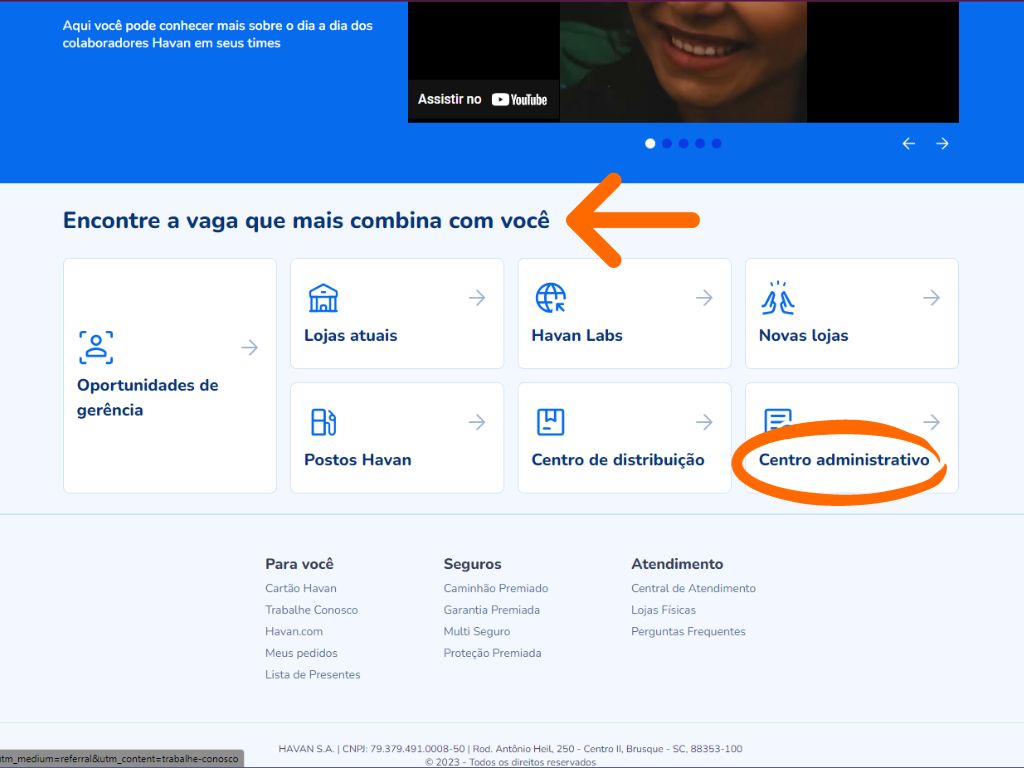Click the Novas lojas clapping hands icon
Viewport: 1024px width, 768px height.
point(778,298)
